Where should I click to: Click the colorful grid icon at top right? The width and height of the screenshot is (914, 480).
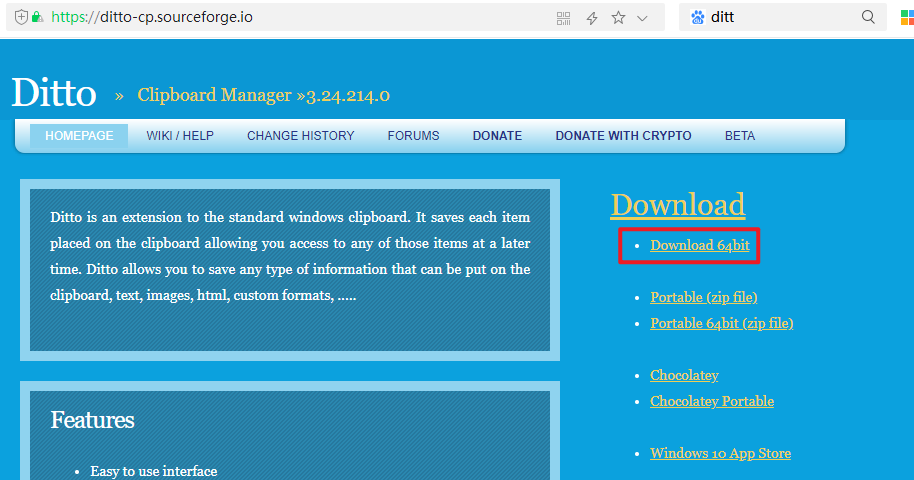[x=907, y=17]
